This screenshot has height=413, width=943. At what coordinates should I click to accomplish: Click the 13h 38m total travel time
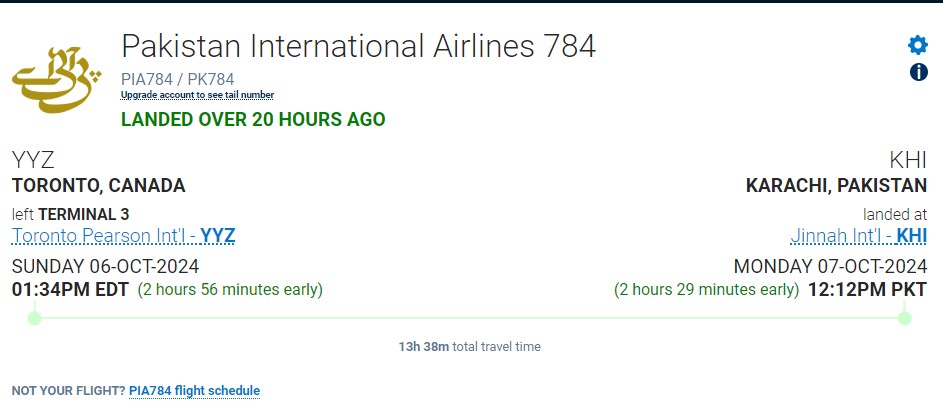469,347
